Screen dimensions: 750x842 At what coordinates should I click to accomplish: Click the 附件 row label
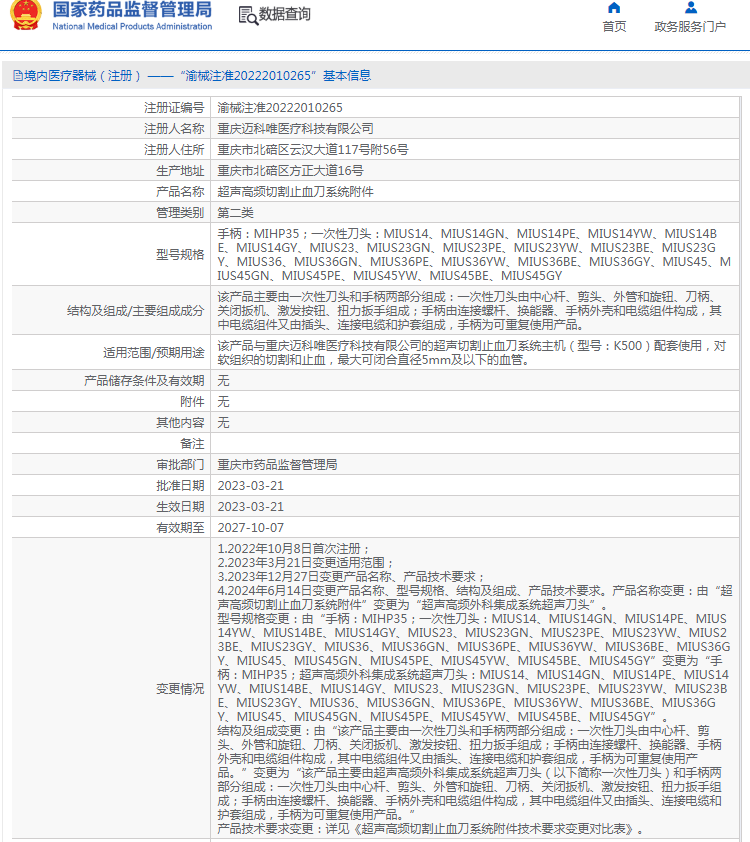pos(192,402)
